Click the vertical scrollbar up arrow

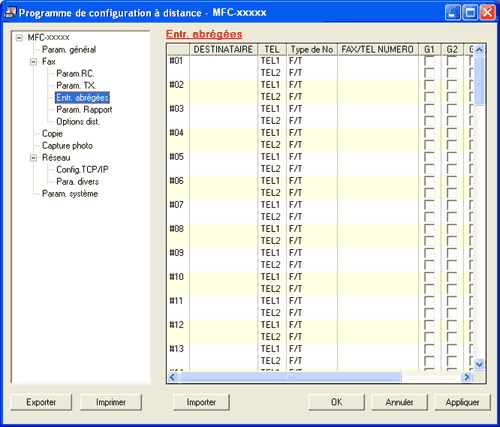(479, 50)
